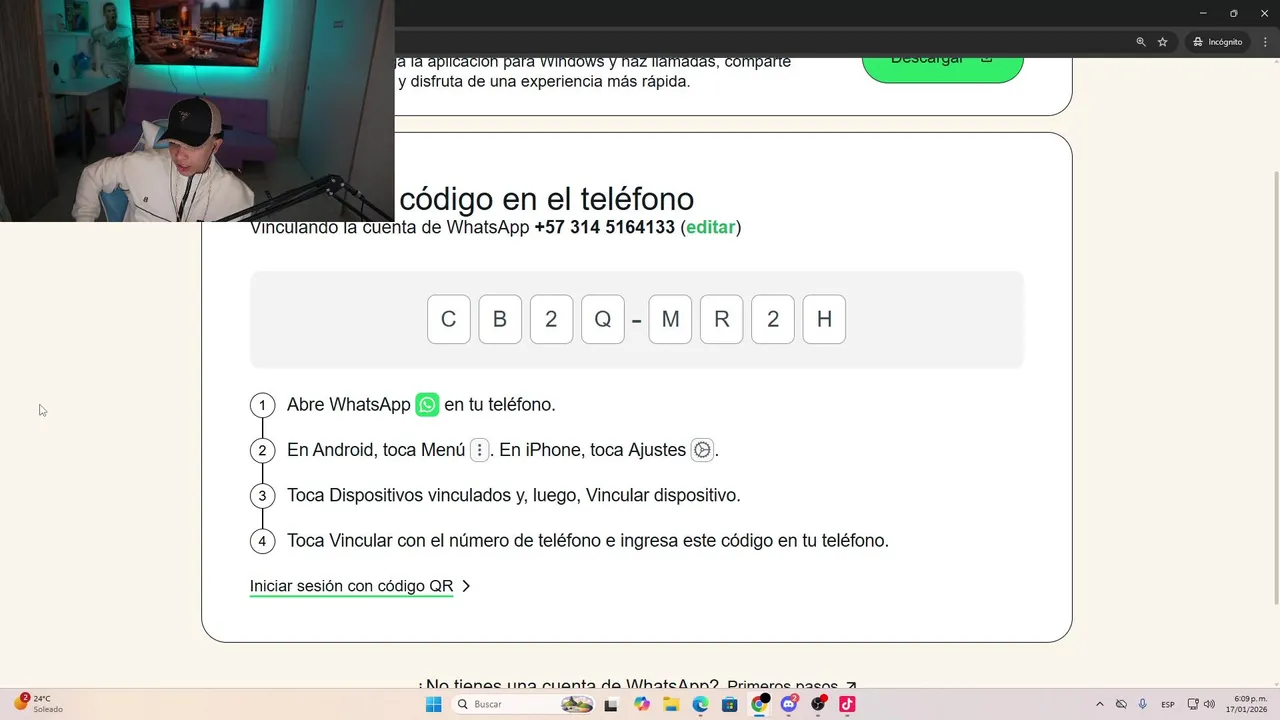Select the code box with letter Q

603,319
